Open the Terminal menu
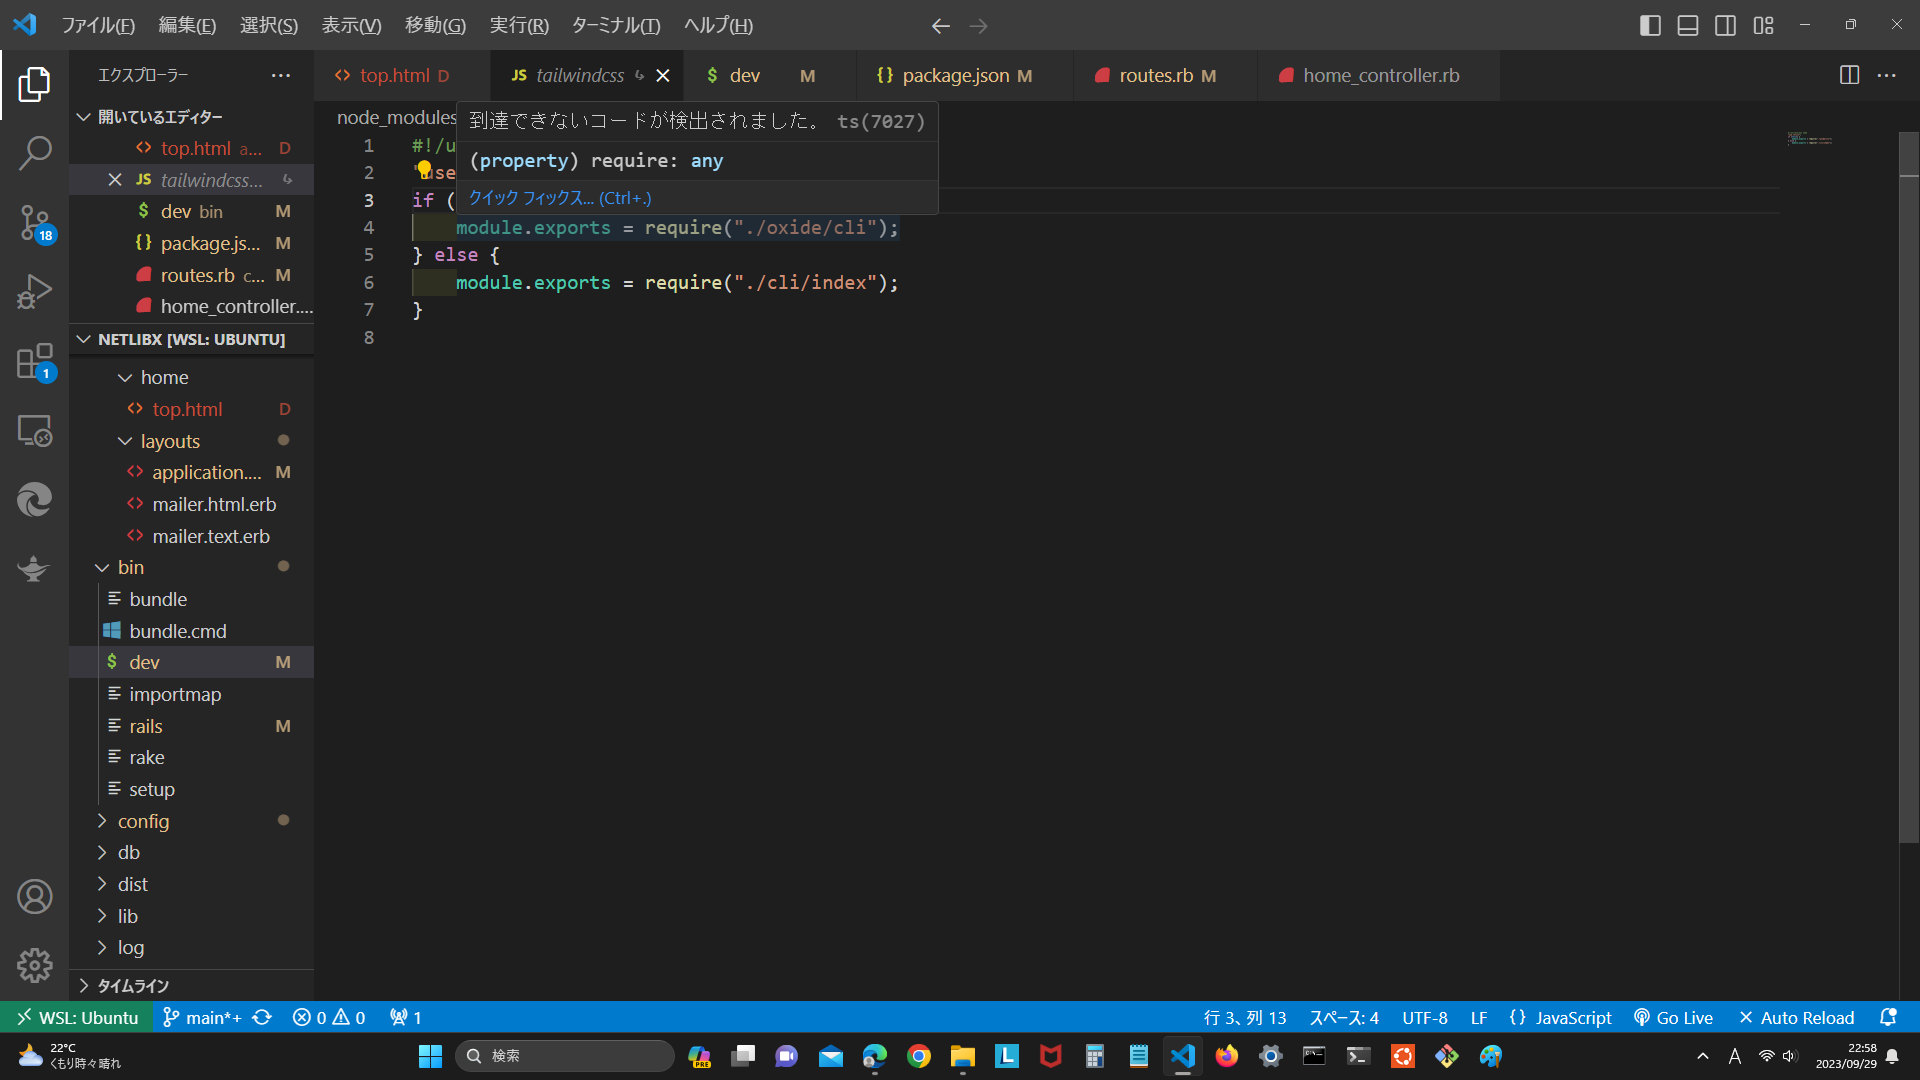This screenshot has width=1920, height=1080. coord(615,25)
